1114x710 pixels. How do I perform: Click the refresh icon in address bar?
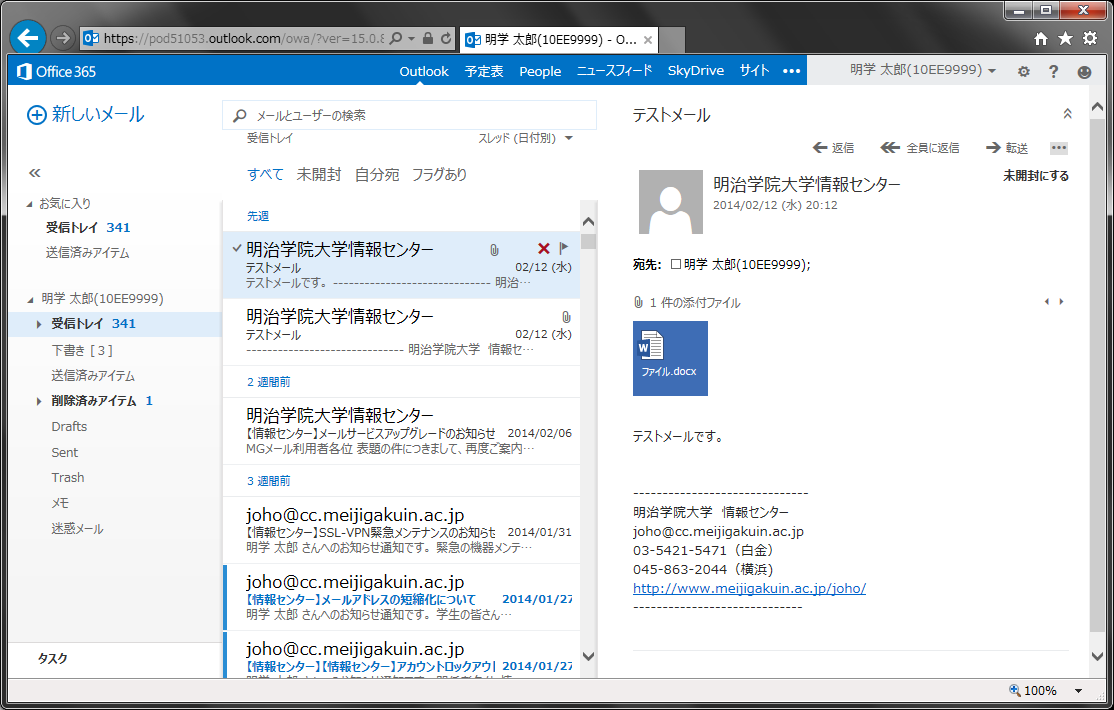click(445, 38)
